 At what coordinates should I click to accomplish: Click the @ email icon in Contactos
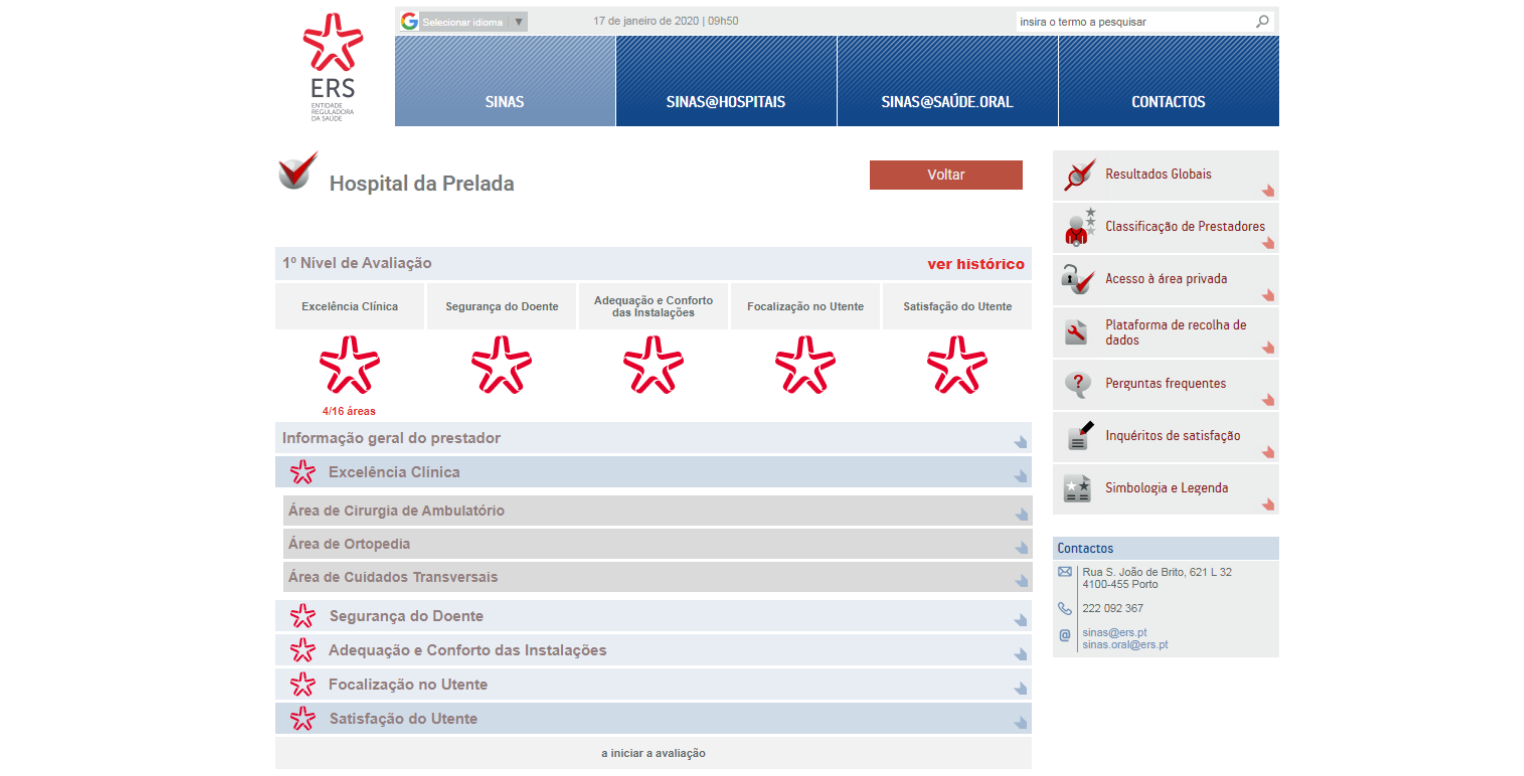[1064, 635]
